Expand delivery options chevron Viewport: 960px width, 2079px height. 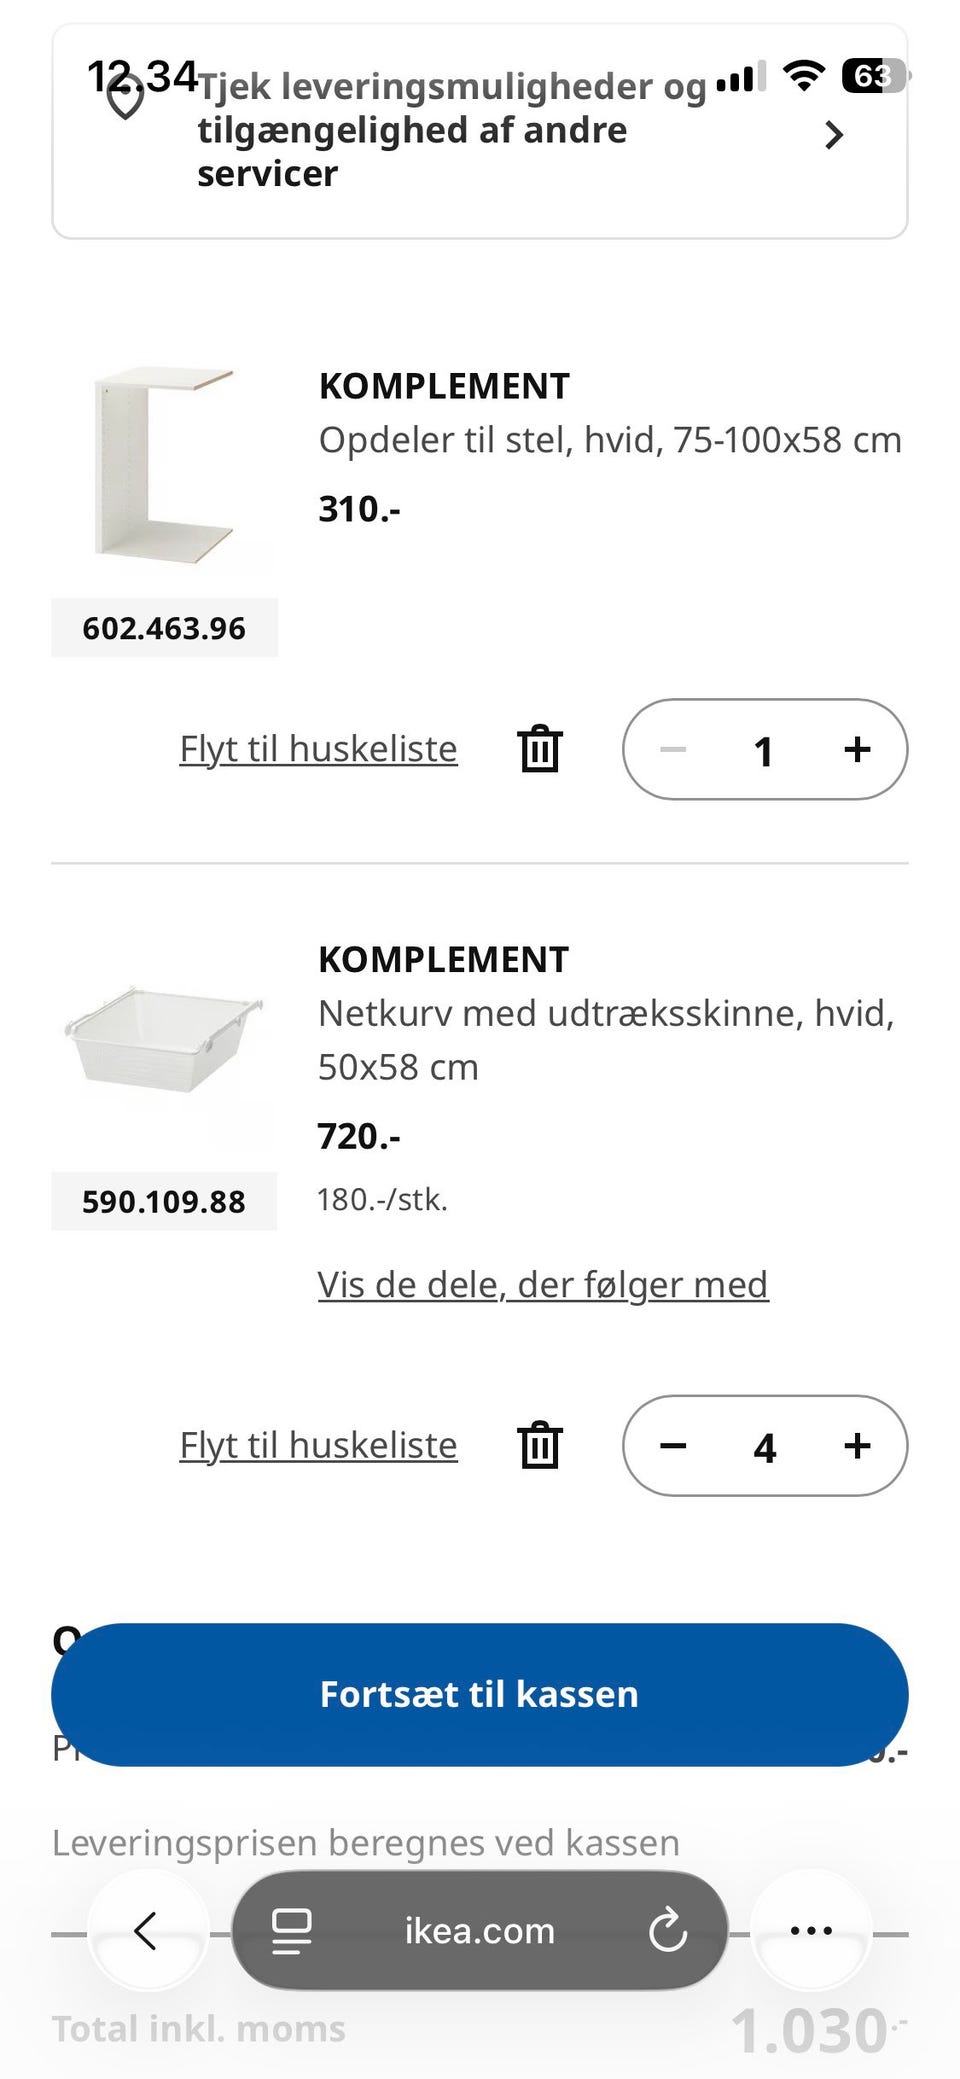pyautogui.click(x=833, y=135)
